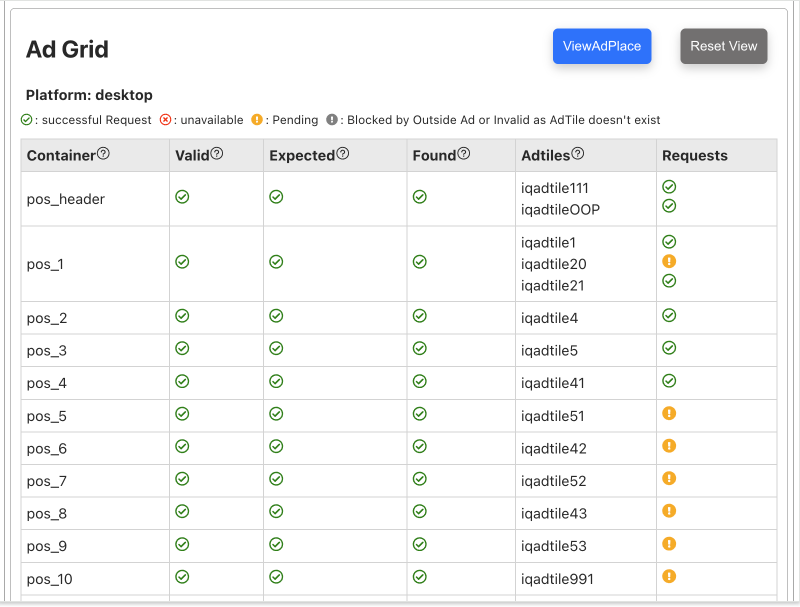Open help icon next to Found header
This screenshot has height=607, width=800.
click(x=463, y=154)
